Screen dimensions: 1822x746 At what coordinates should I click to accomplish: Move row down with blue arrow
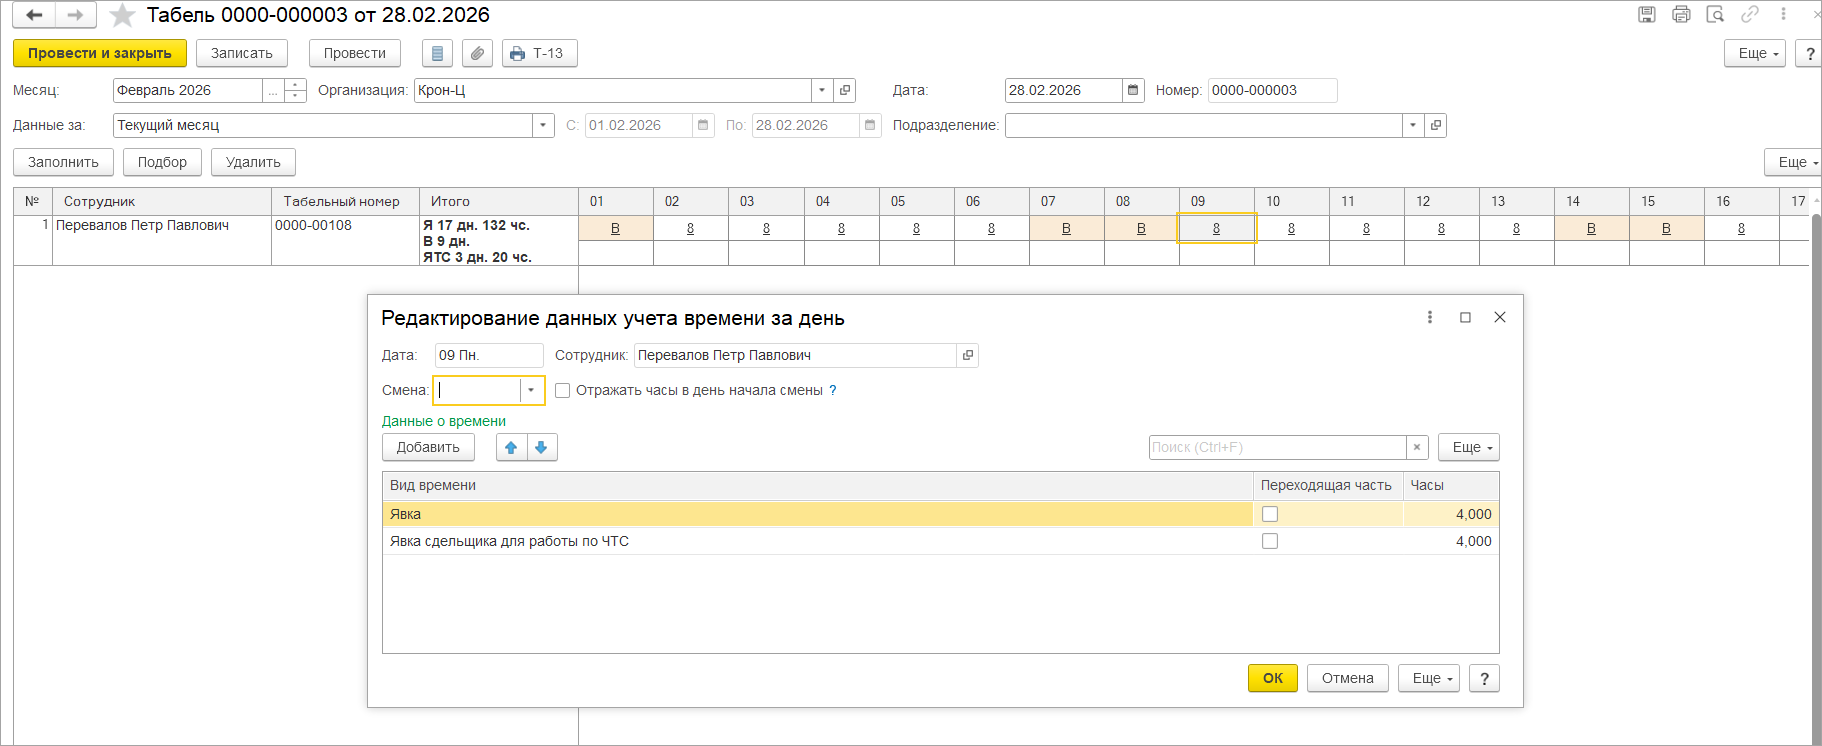(x=541, y=448)
